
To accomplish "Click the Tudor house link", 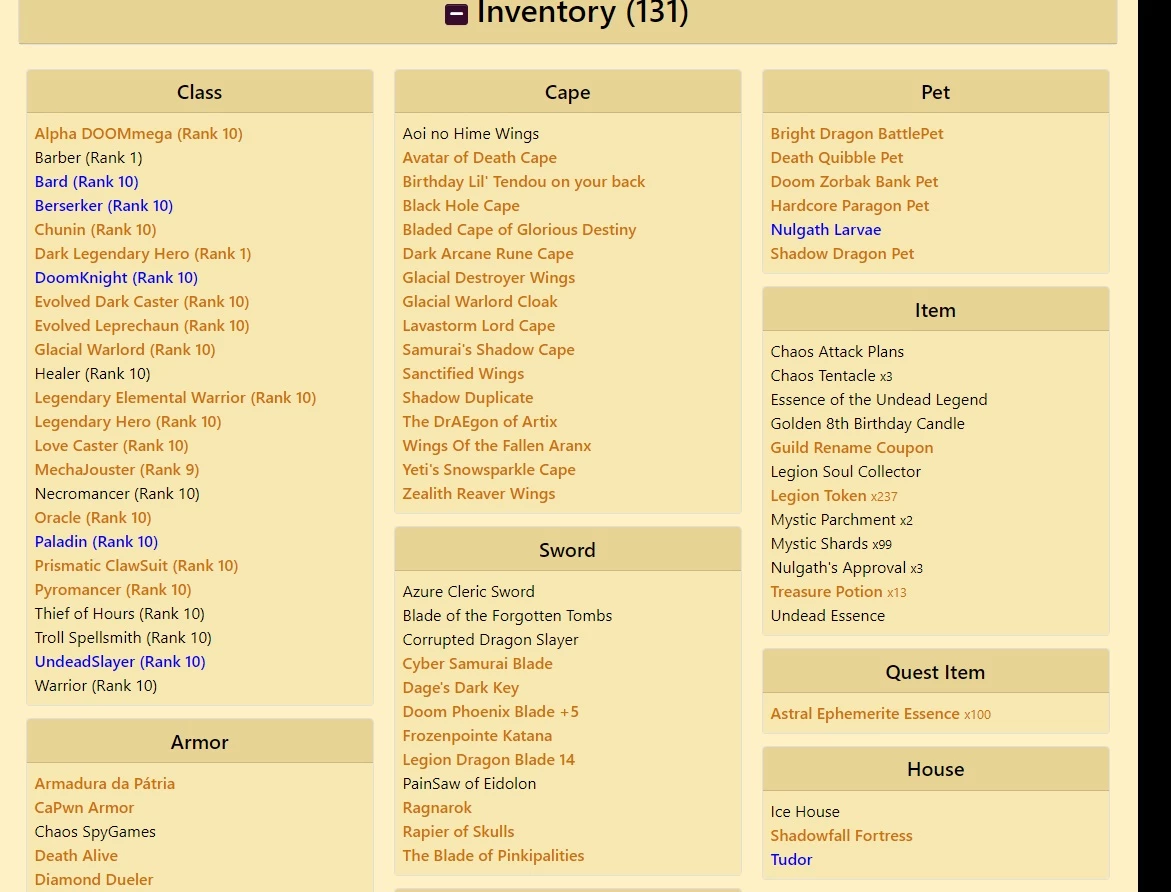I will tap(792, 859).
